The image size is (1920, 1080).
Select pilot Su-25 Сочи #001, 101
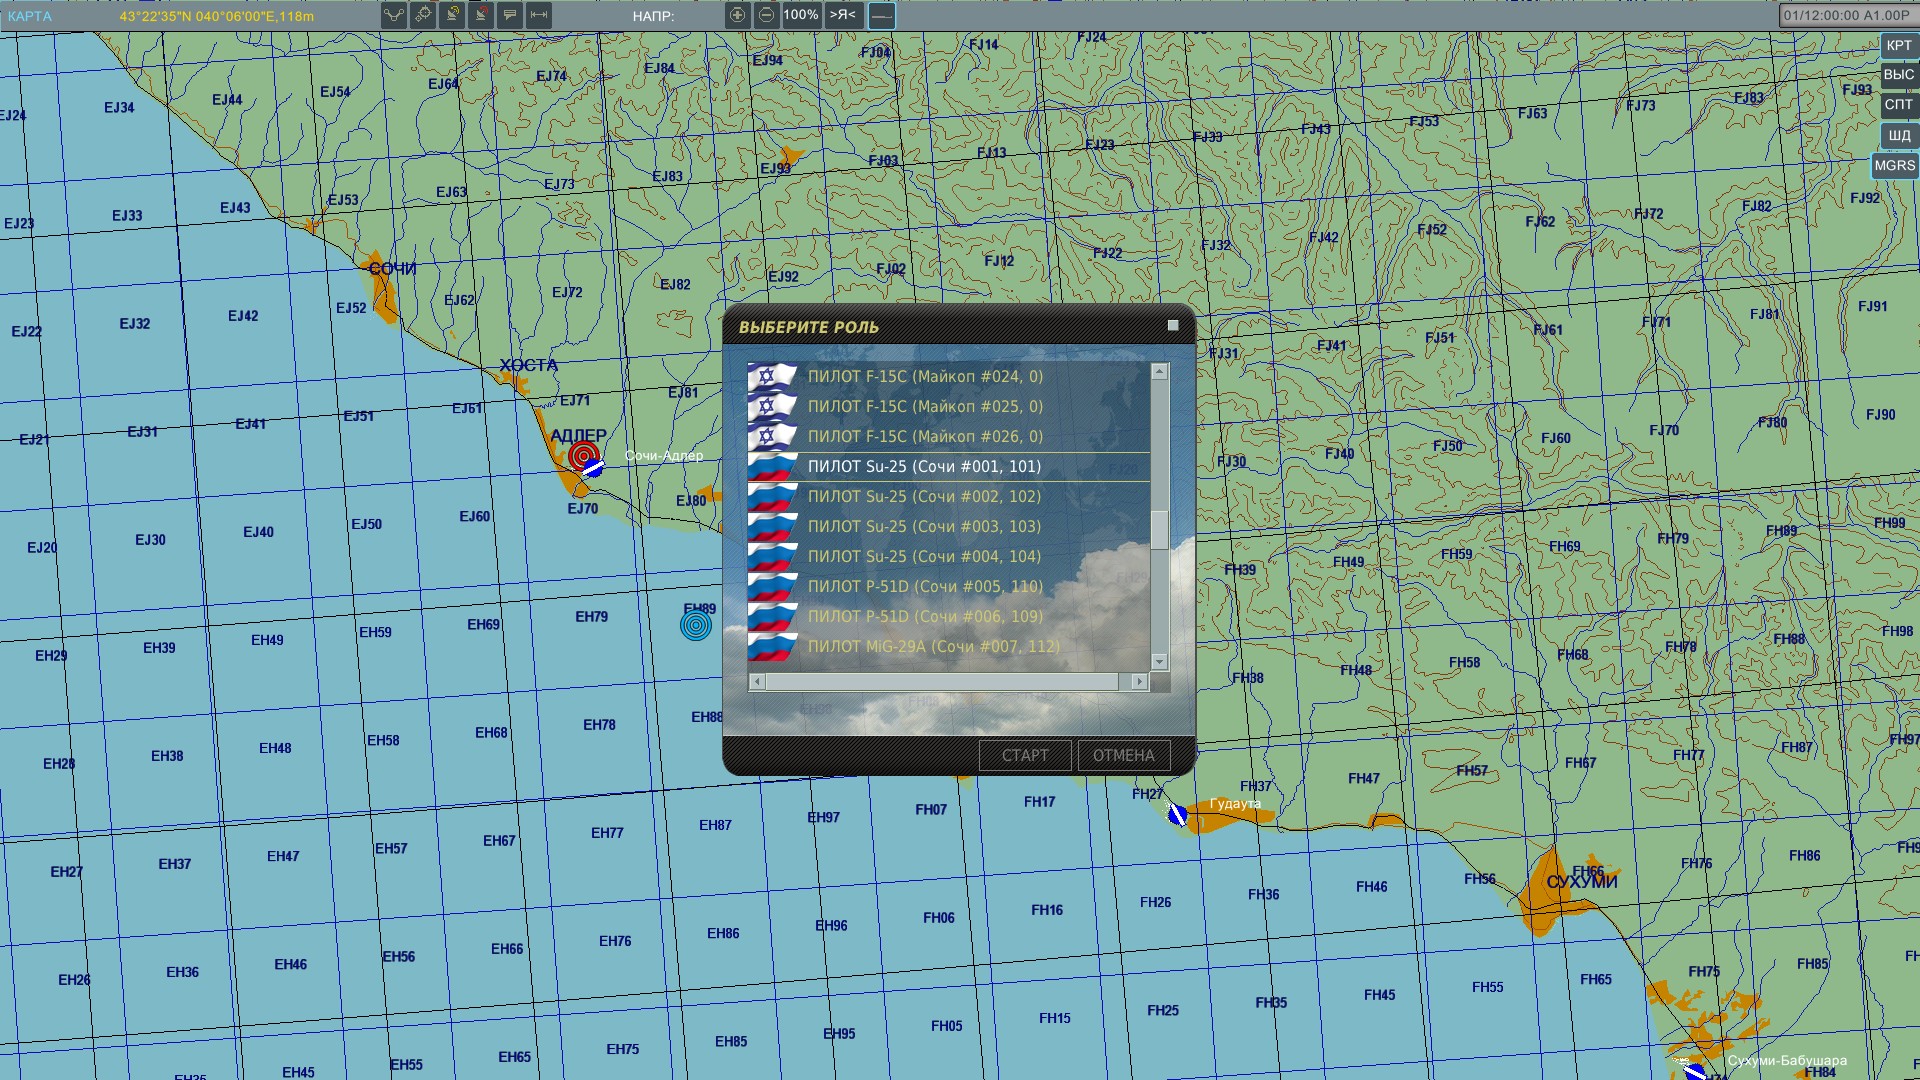click(949, 466)
